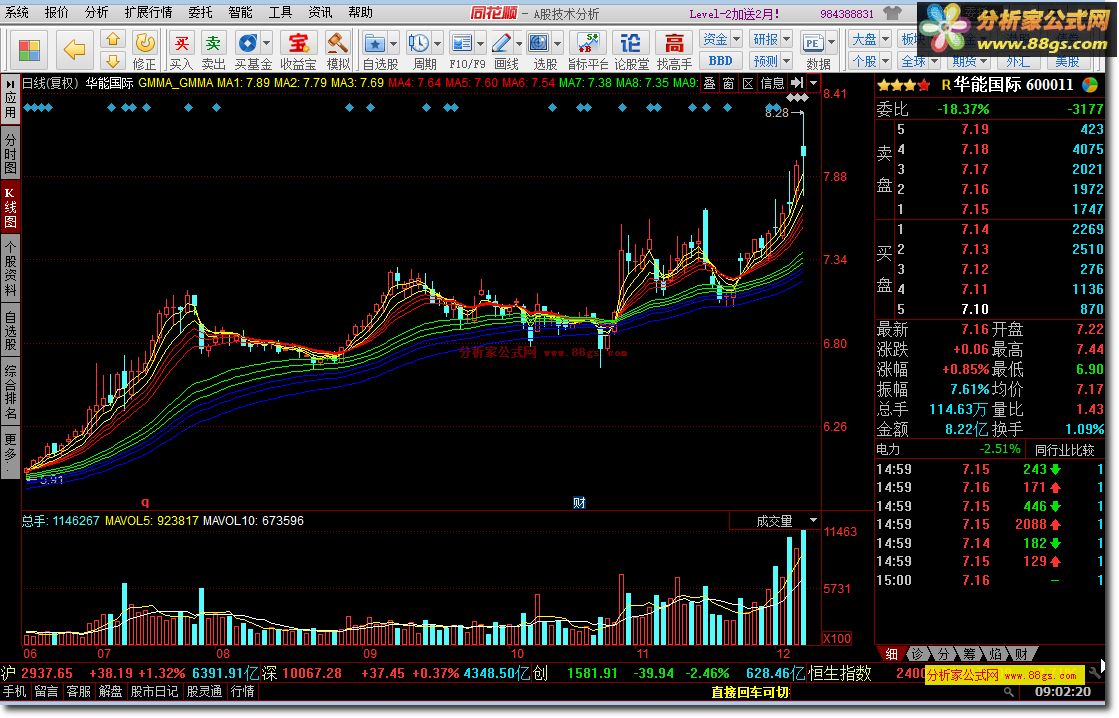Select the 细 detail tab
Image resolution: width=1119 pixels, height=718 pixels.
pos(891,654)
